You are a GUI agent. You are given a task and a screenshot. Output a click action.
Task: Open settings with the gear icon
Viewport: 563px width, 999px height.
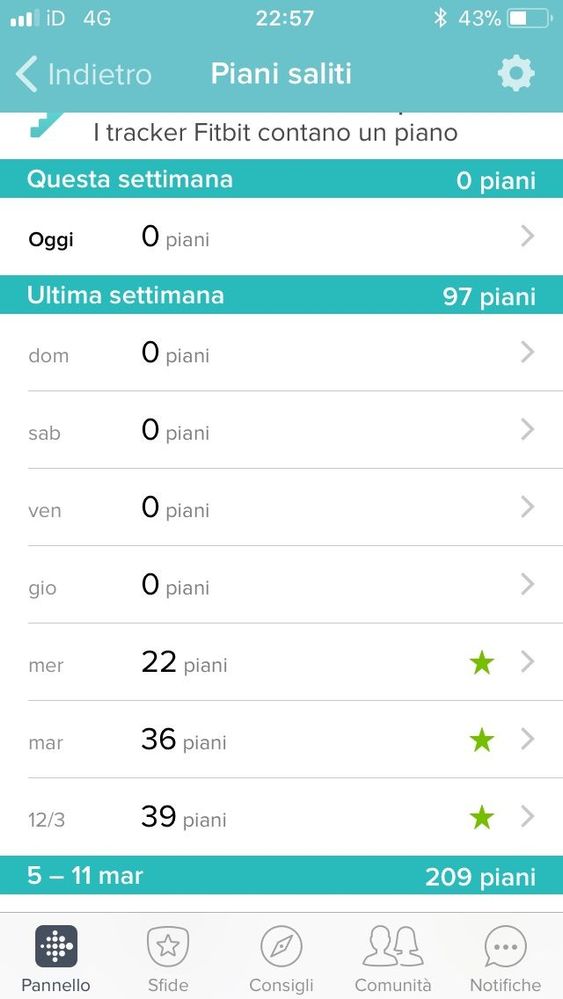tap(516, 74)
